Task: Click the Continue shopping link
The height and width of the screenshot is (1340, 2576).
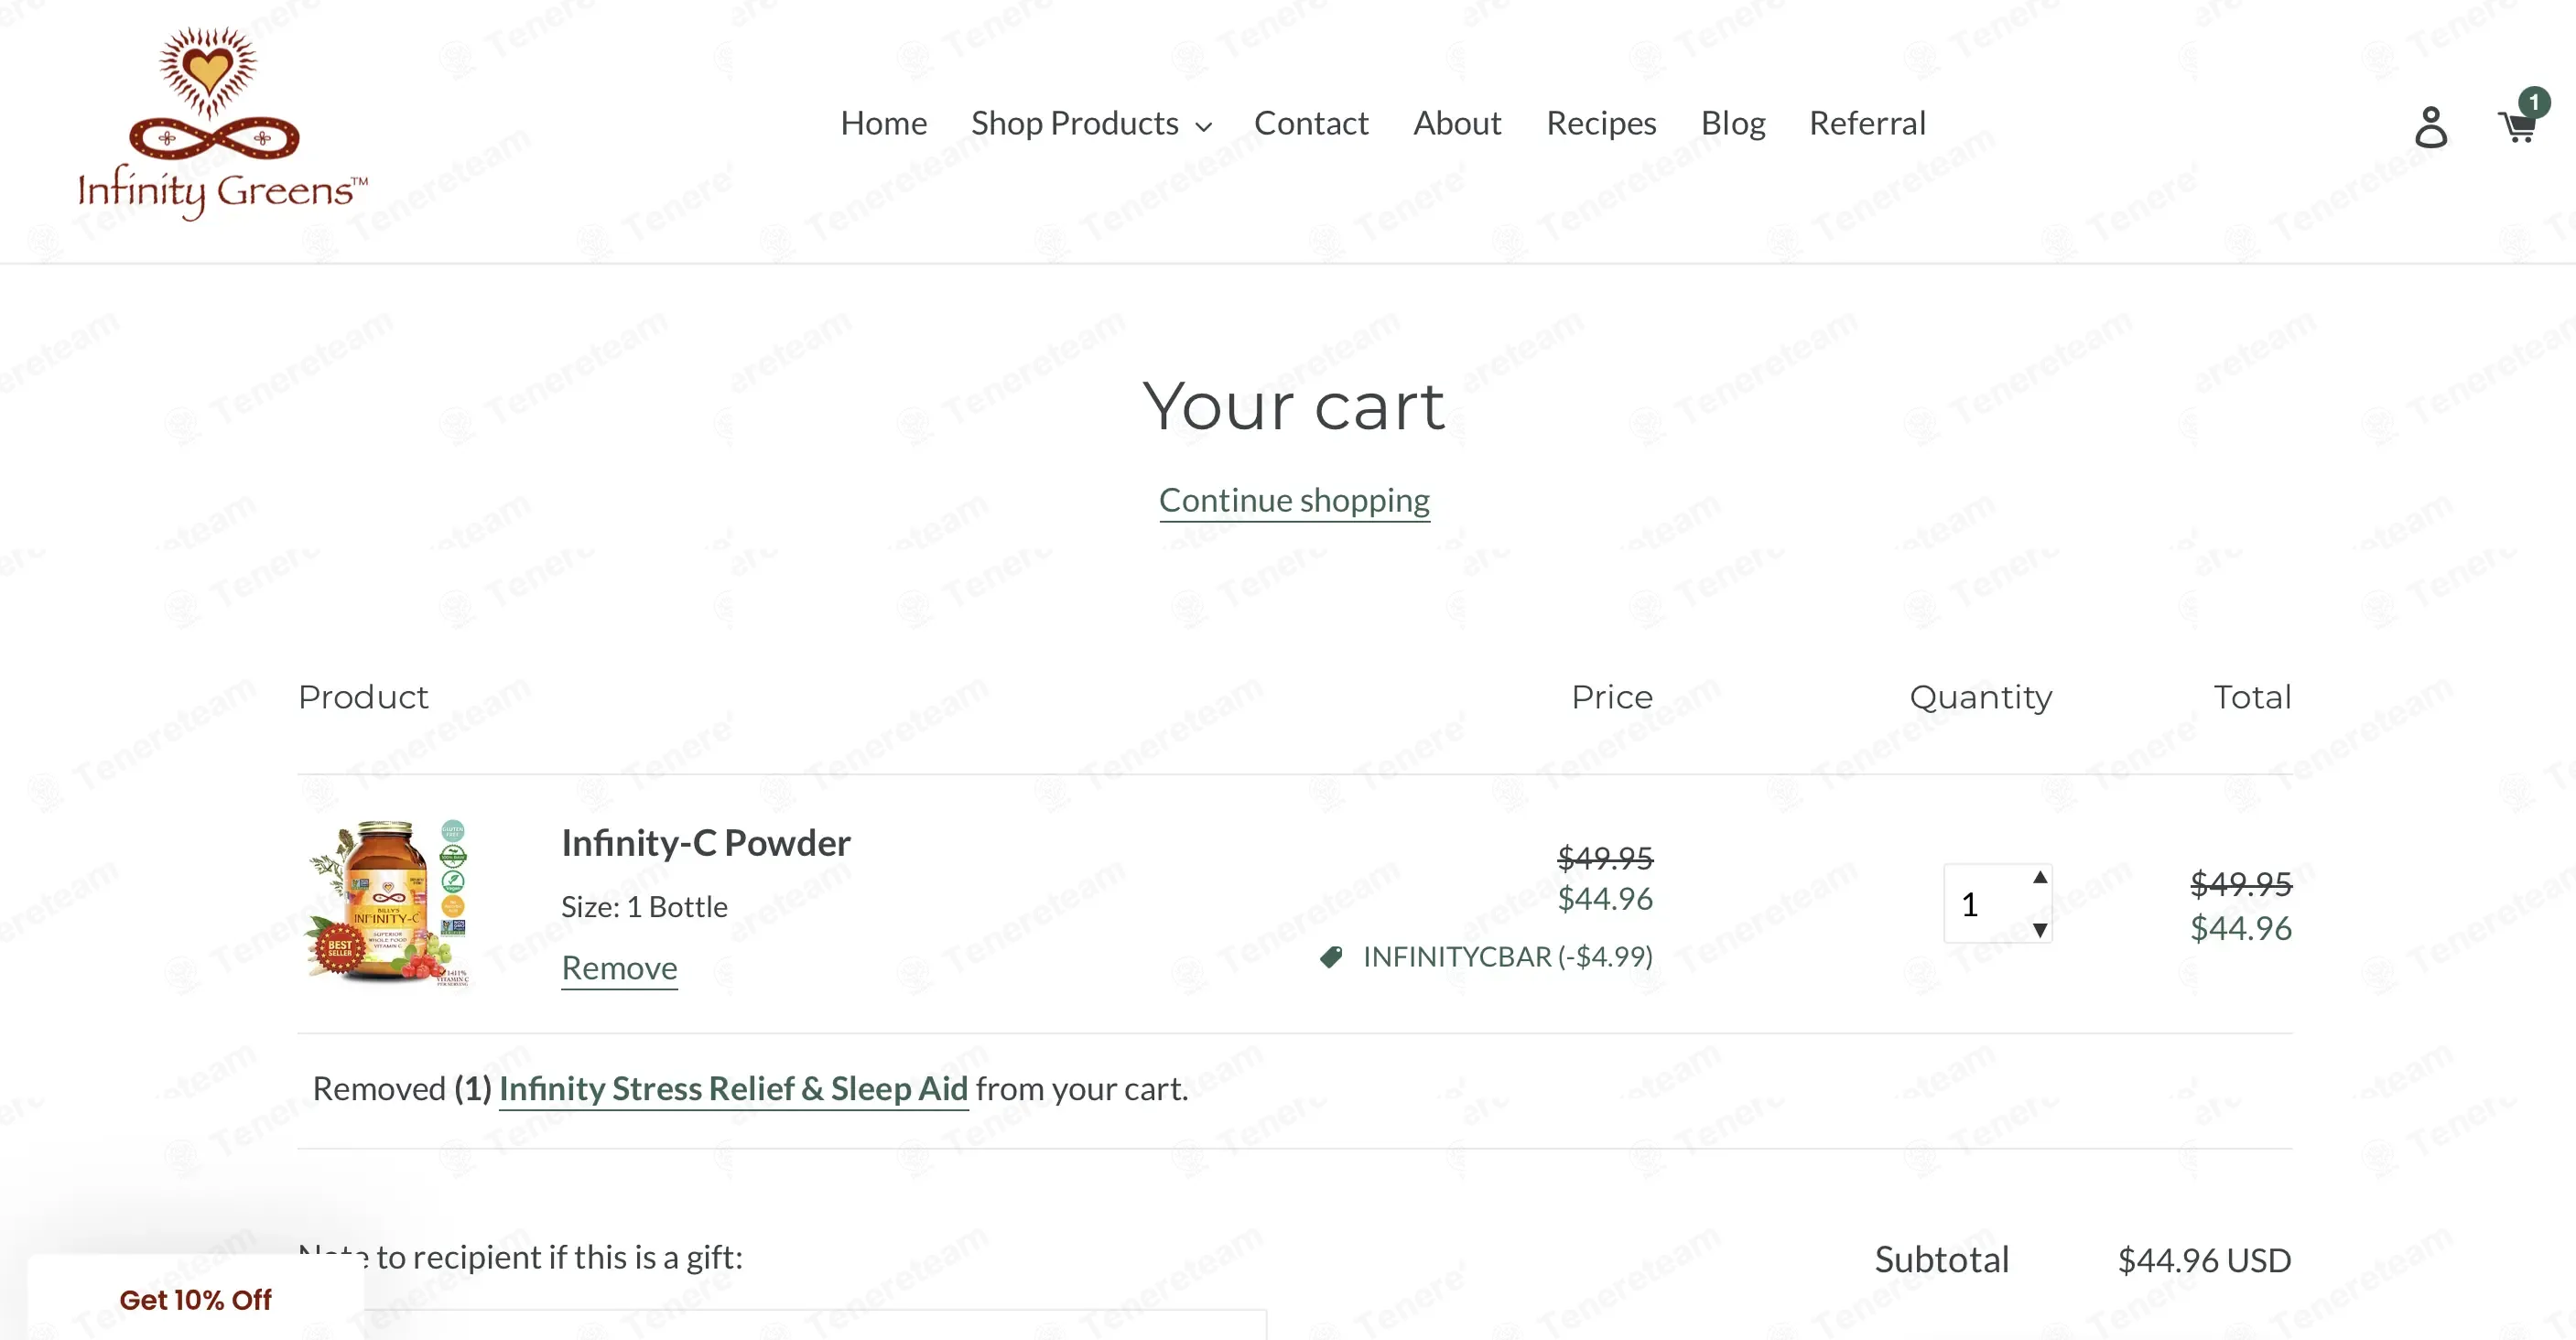Action: pyautogui.click(x=1294, y=500)
